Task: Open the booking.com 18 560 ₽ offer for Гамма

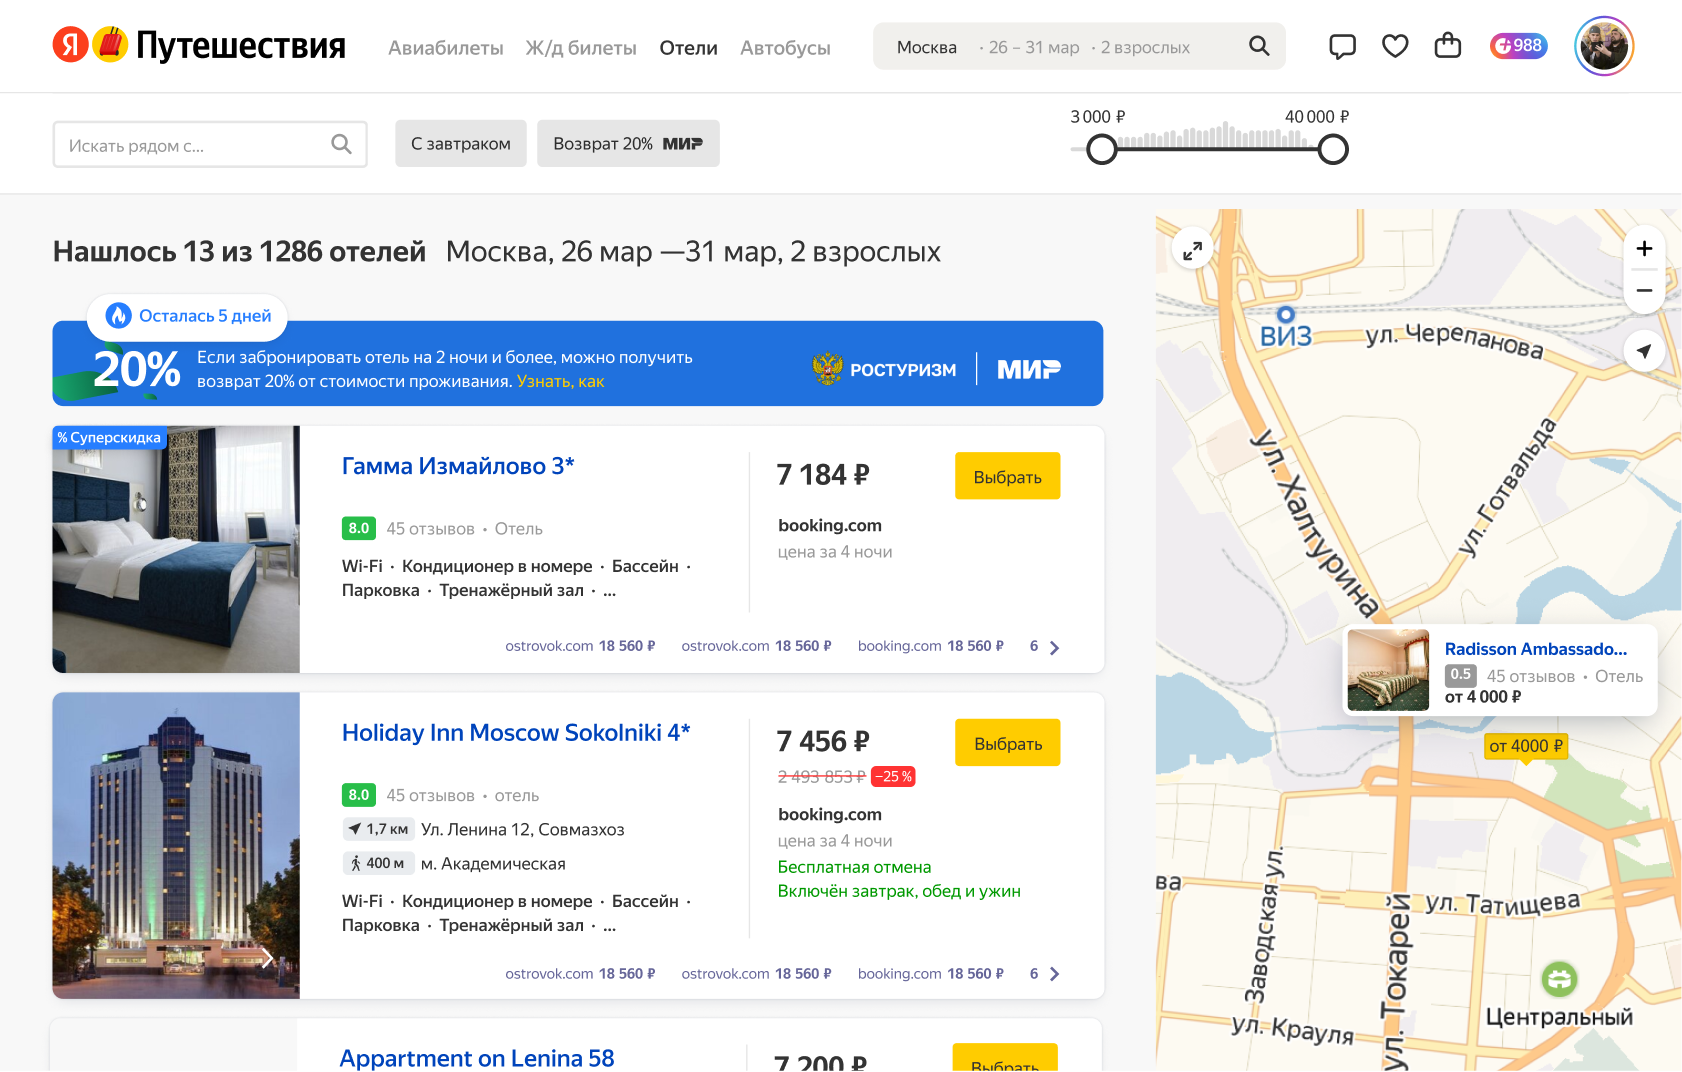Action: pyautogui.click(x=931, y=646)
